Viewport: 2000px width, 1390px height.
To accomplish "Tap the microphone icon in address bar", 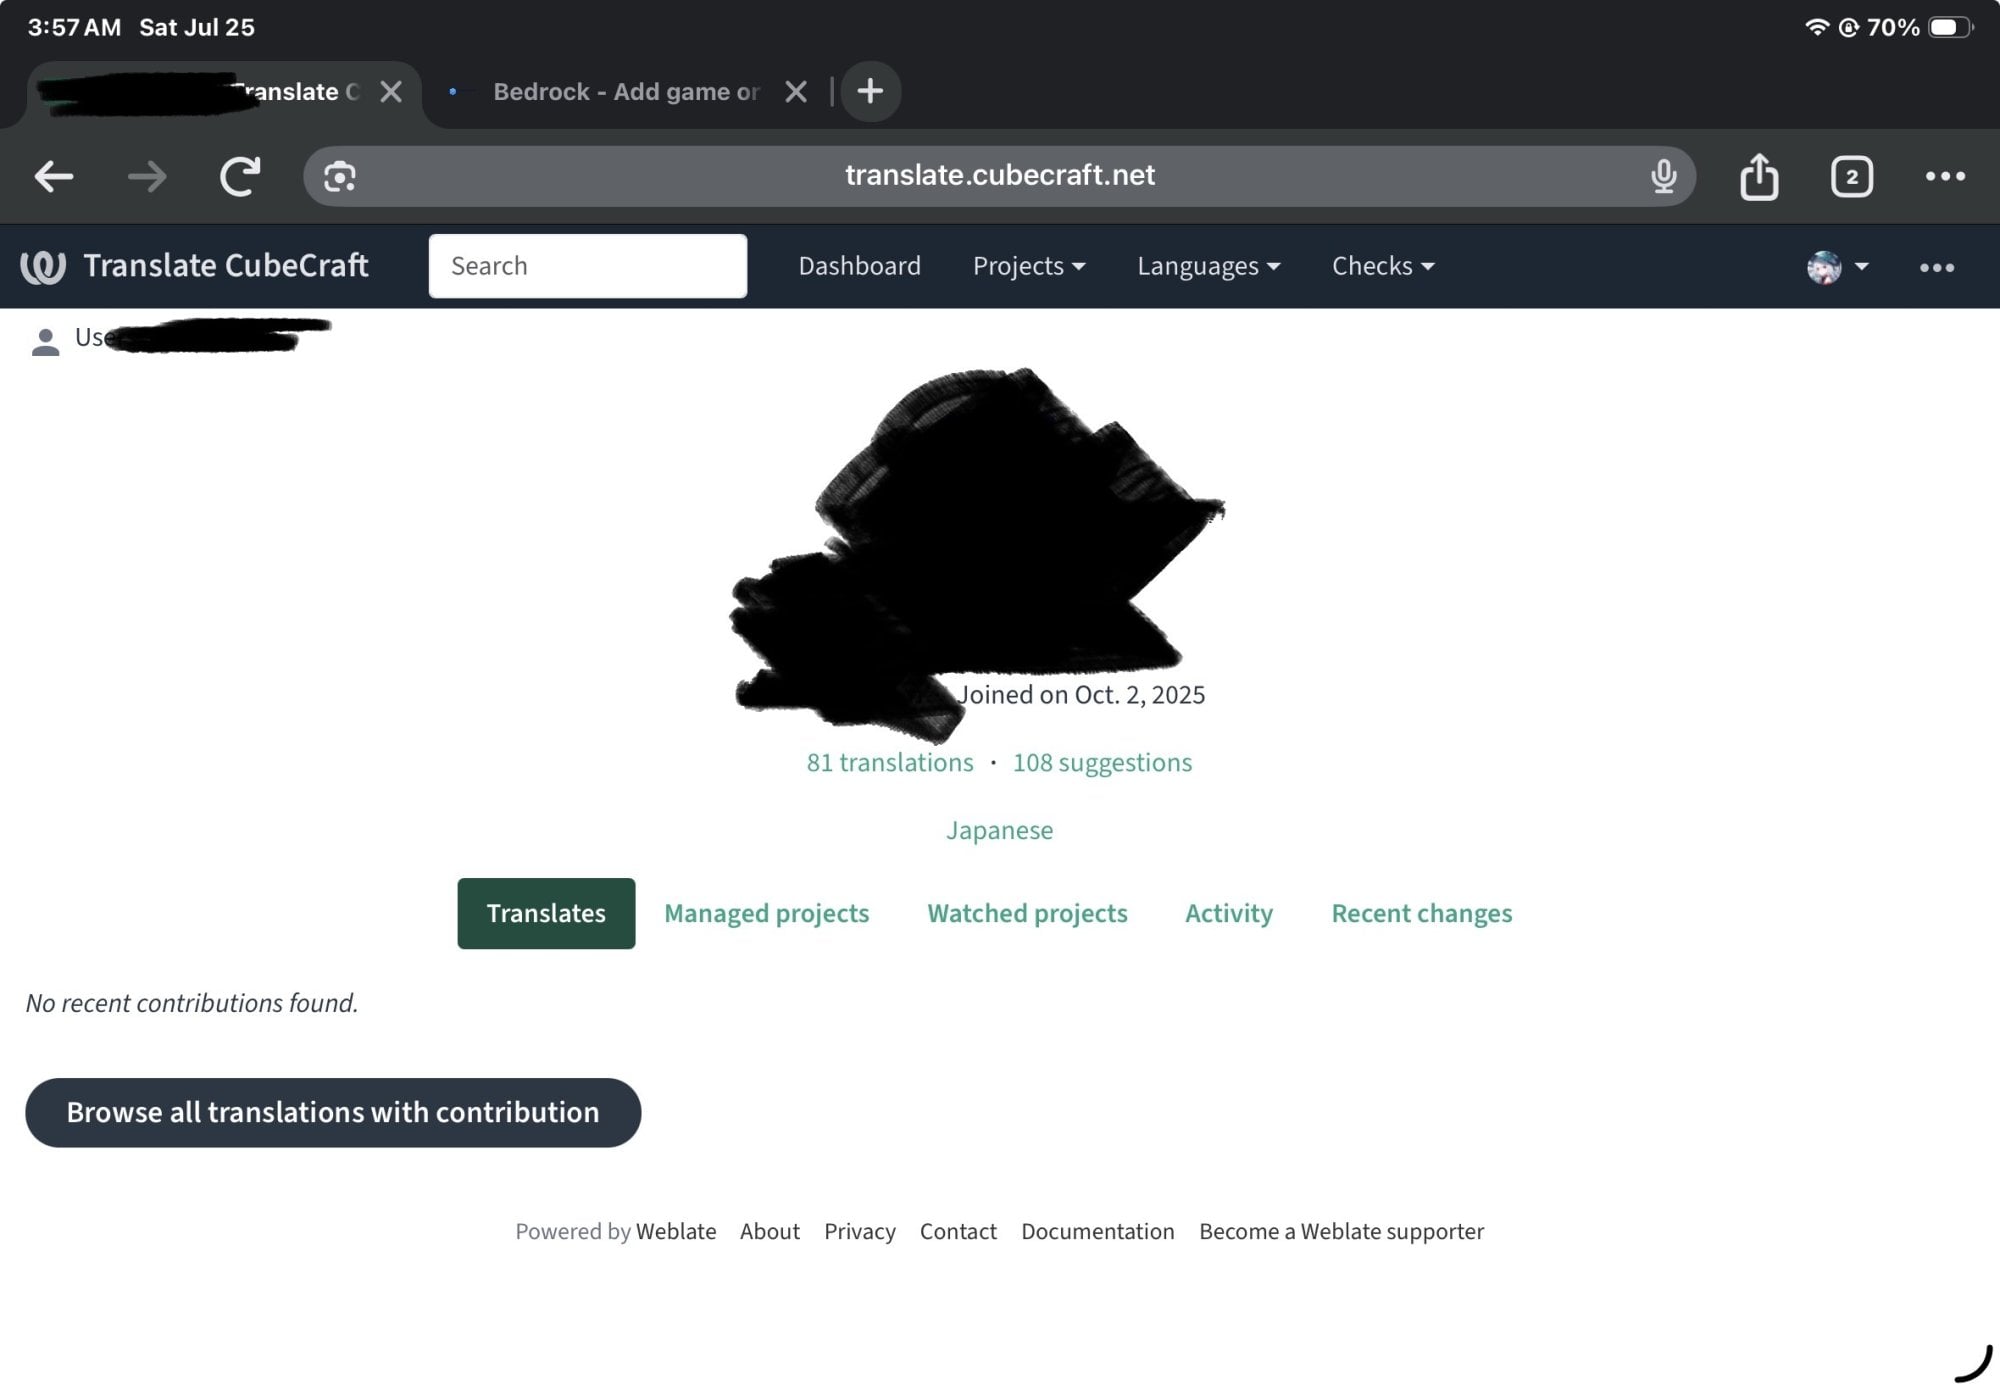I will [1663, 176].
